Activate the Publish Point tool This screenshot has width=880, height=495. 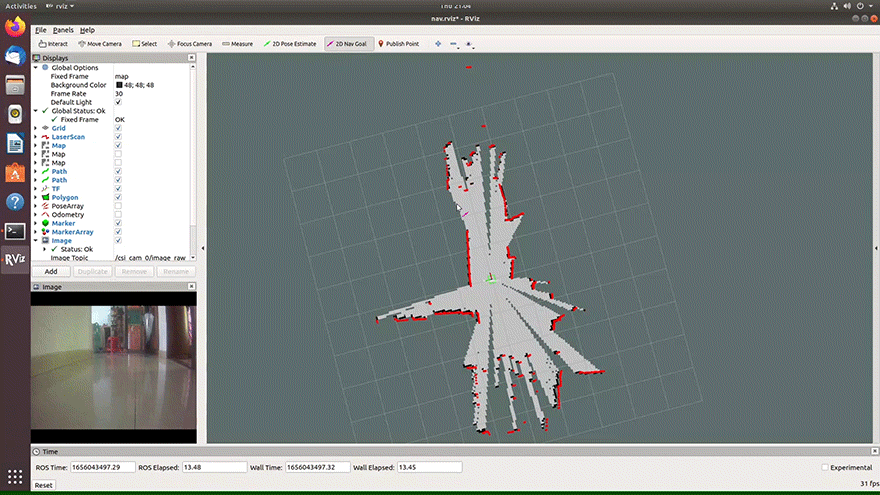tap(398, 44)
